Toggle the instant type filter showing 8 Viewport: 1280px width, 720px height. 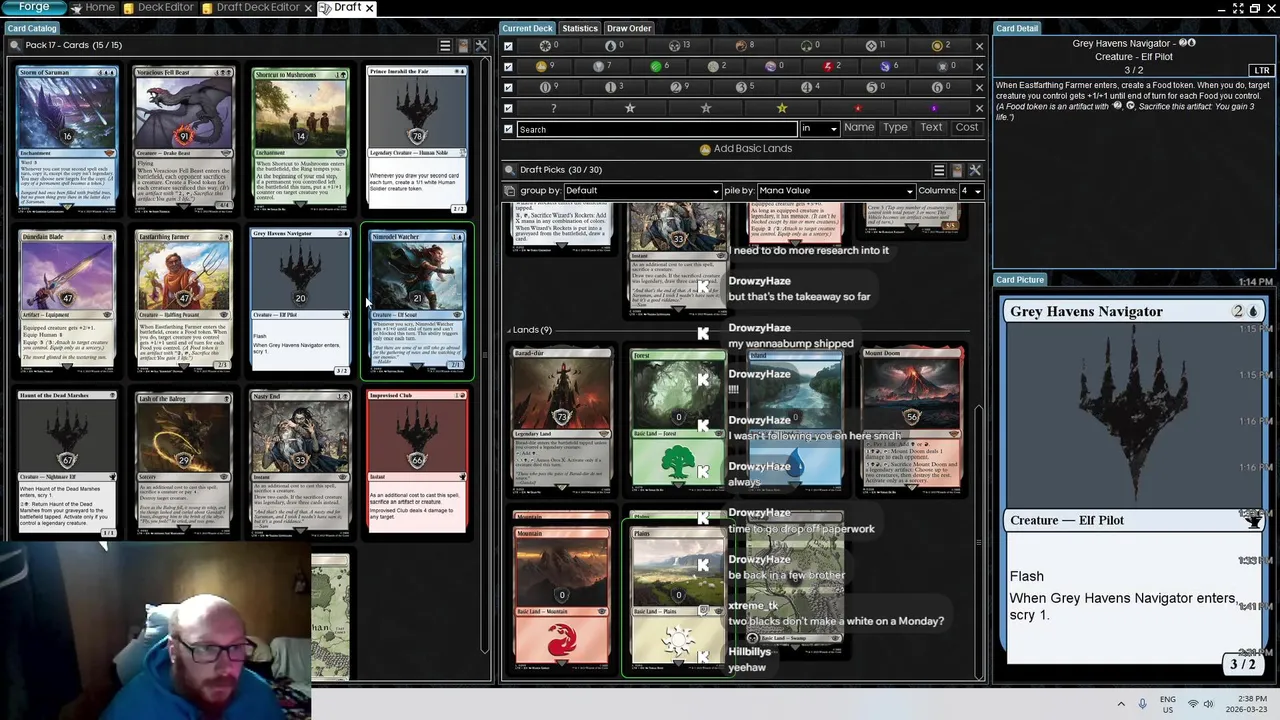[745, 46]
